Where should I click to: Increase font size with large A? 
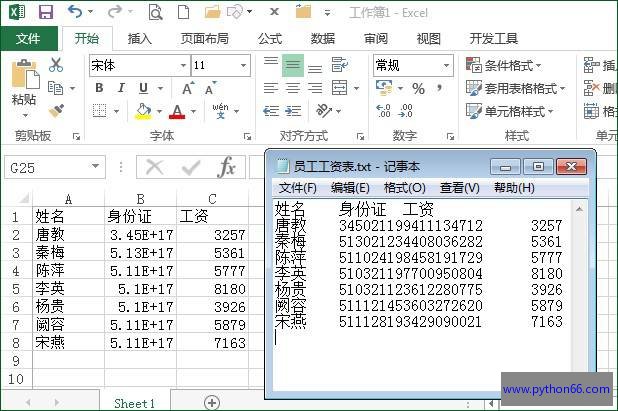coord(188,88)
